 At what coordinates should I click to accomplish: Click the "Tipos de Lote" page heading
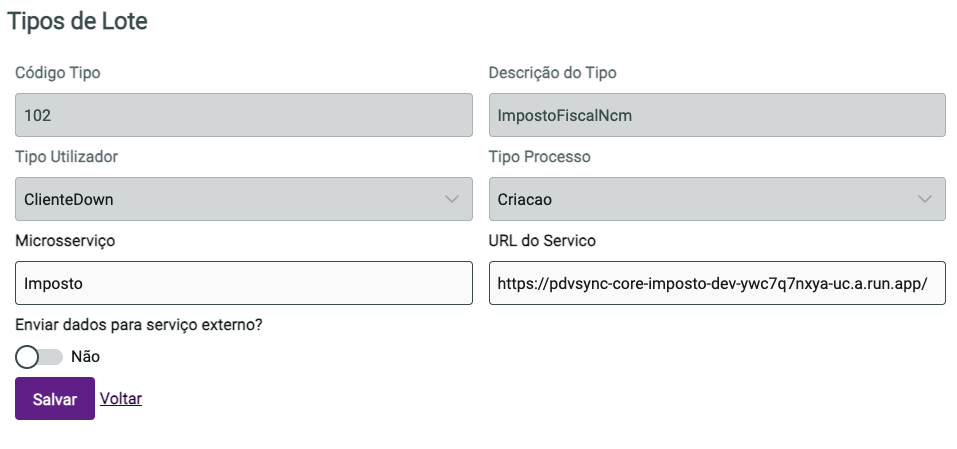pyautogui.click(x=78, y=21)
